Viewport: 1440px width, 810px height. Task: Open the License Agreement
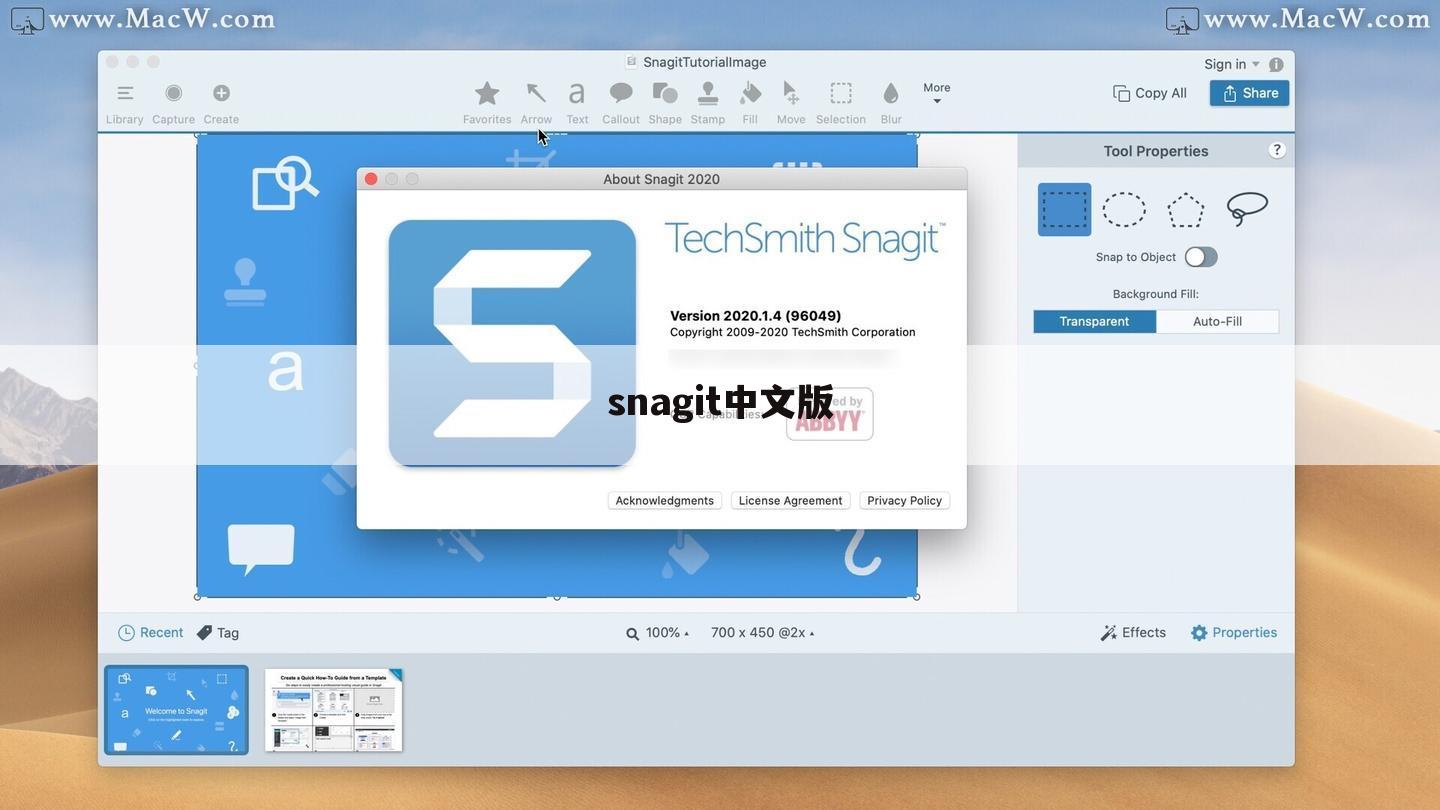click(791, 500)
